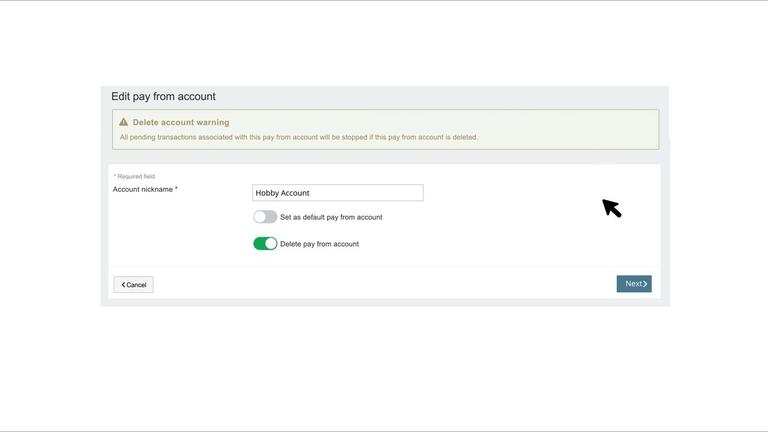
Task: Click the 'Delete account warning' heading
Action: tap(181, 122)
